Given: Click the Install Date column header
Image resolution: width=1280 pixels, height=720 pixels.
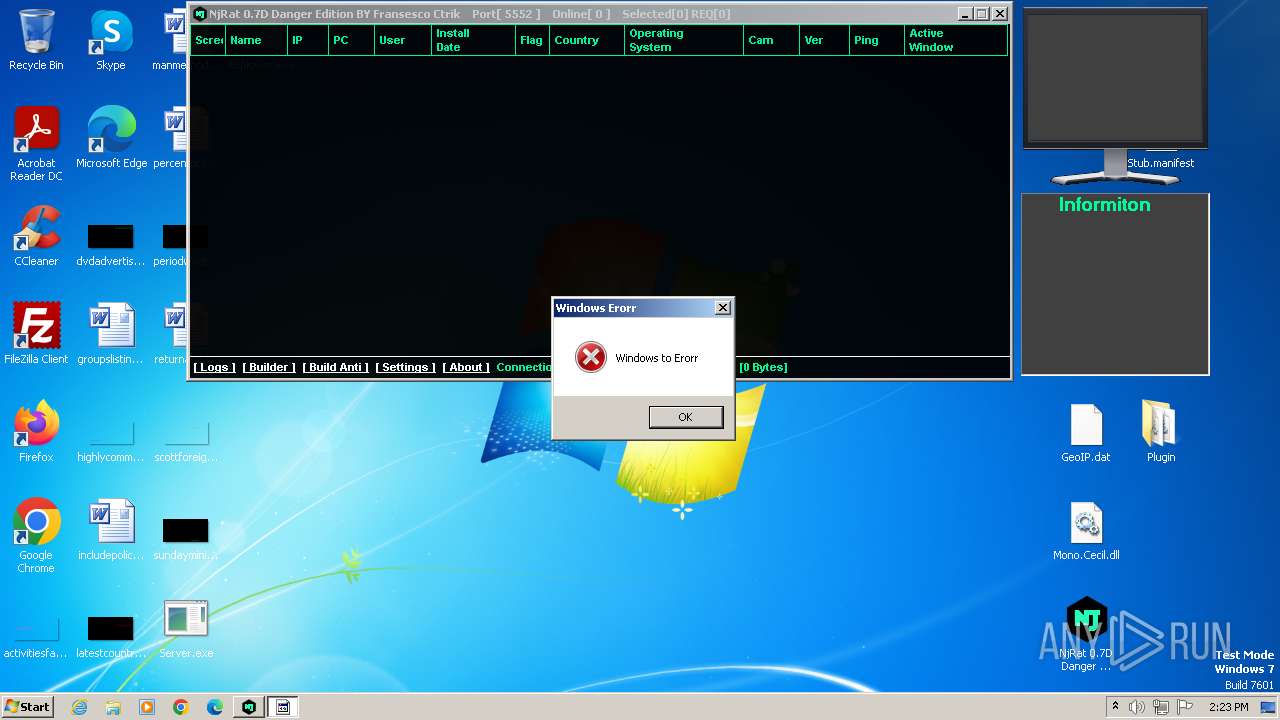Looking at the screenshot, I should pyautogui.click(x=473, y=40).
